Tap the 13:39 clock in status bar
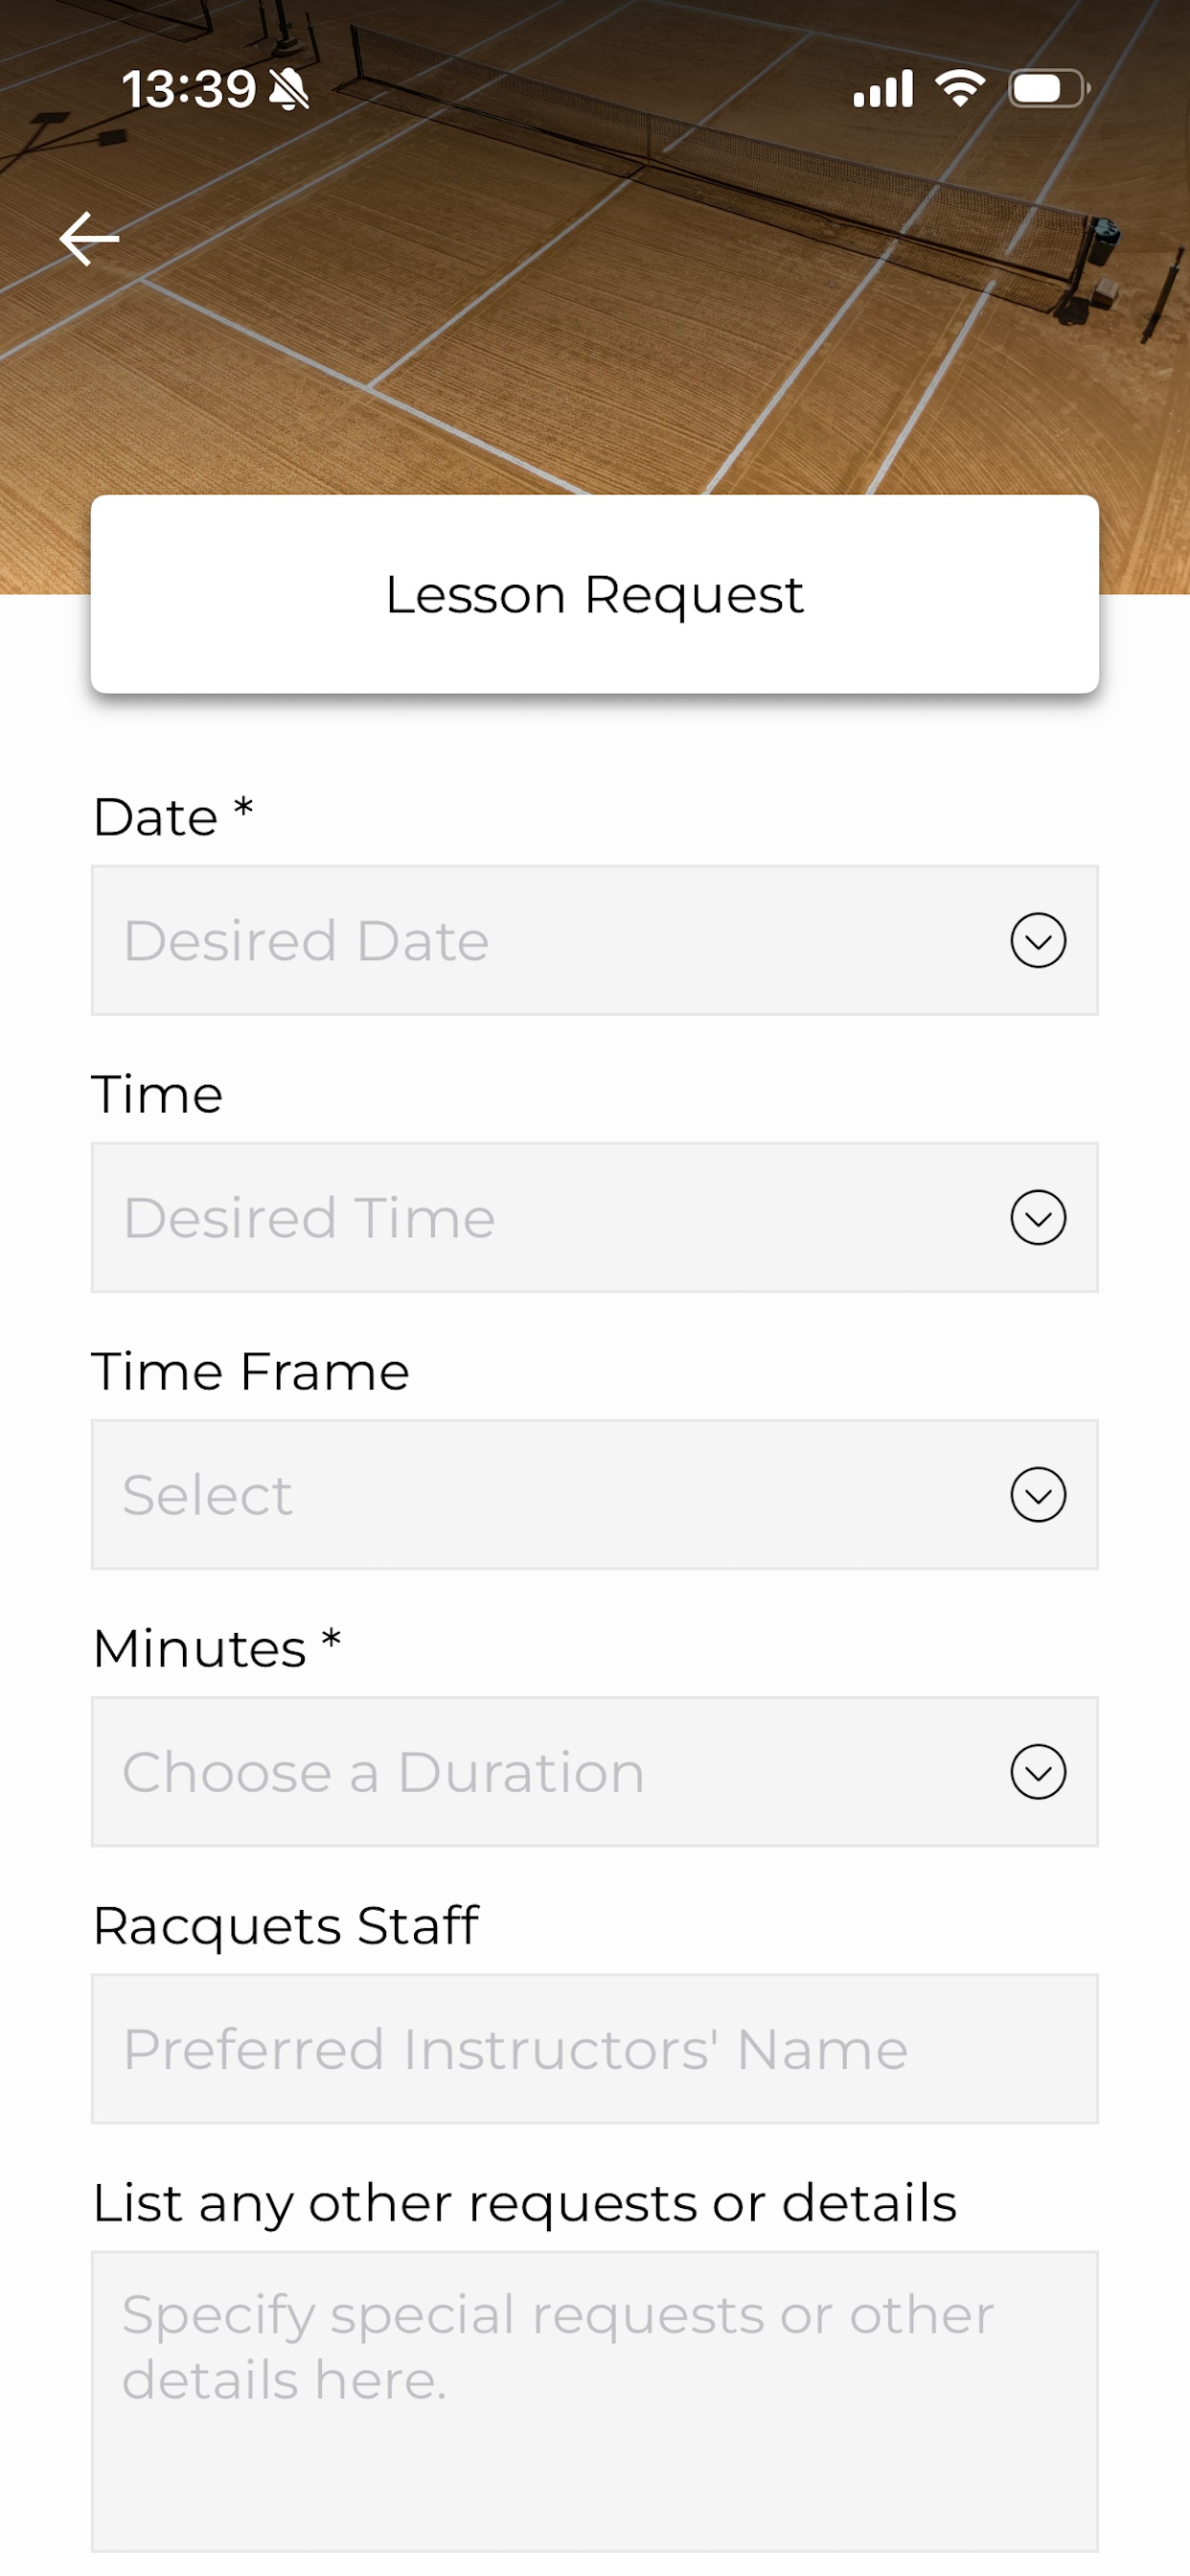Screen dimensions: 1190x2576 [x=189, y=90]
